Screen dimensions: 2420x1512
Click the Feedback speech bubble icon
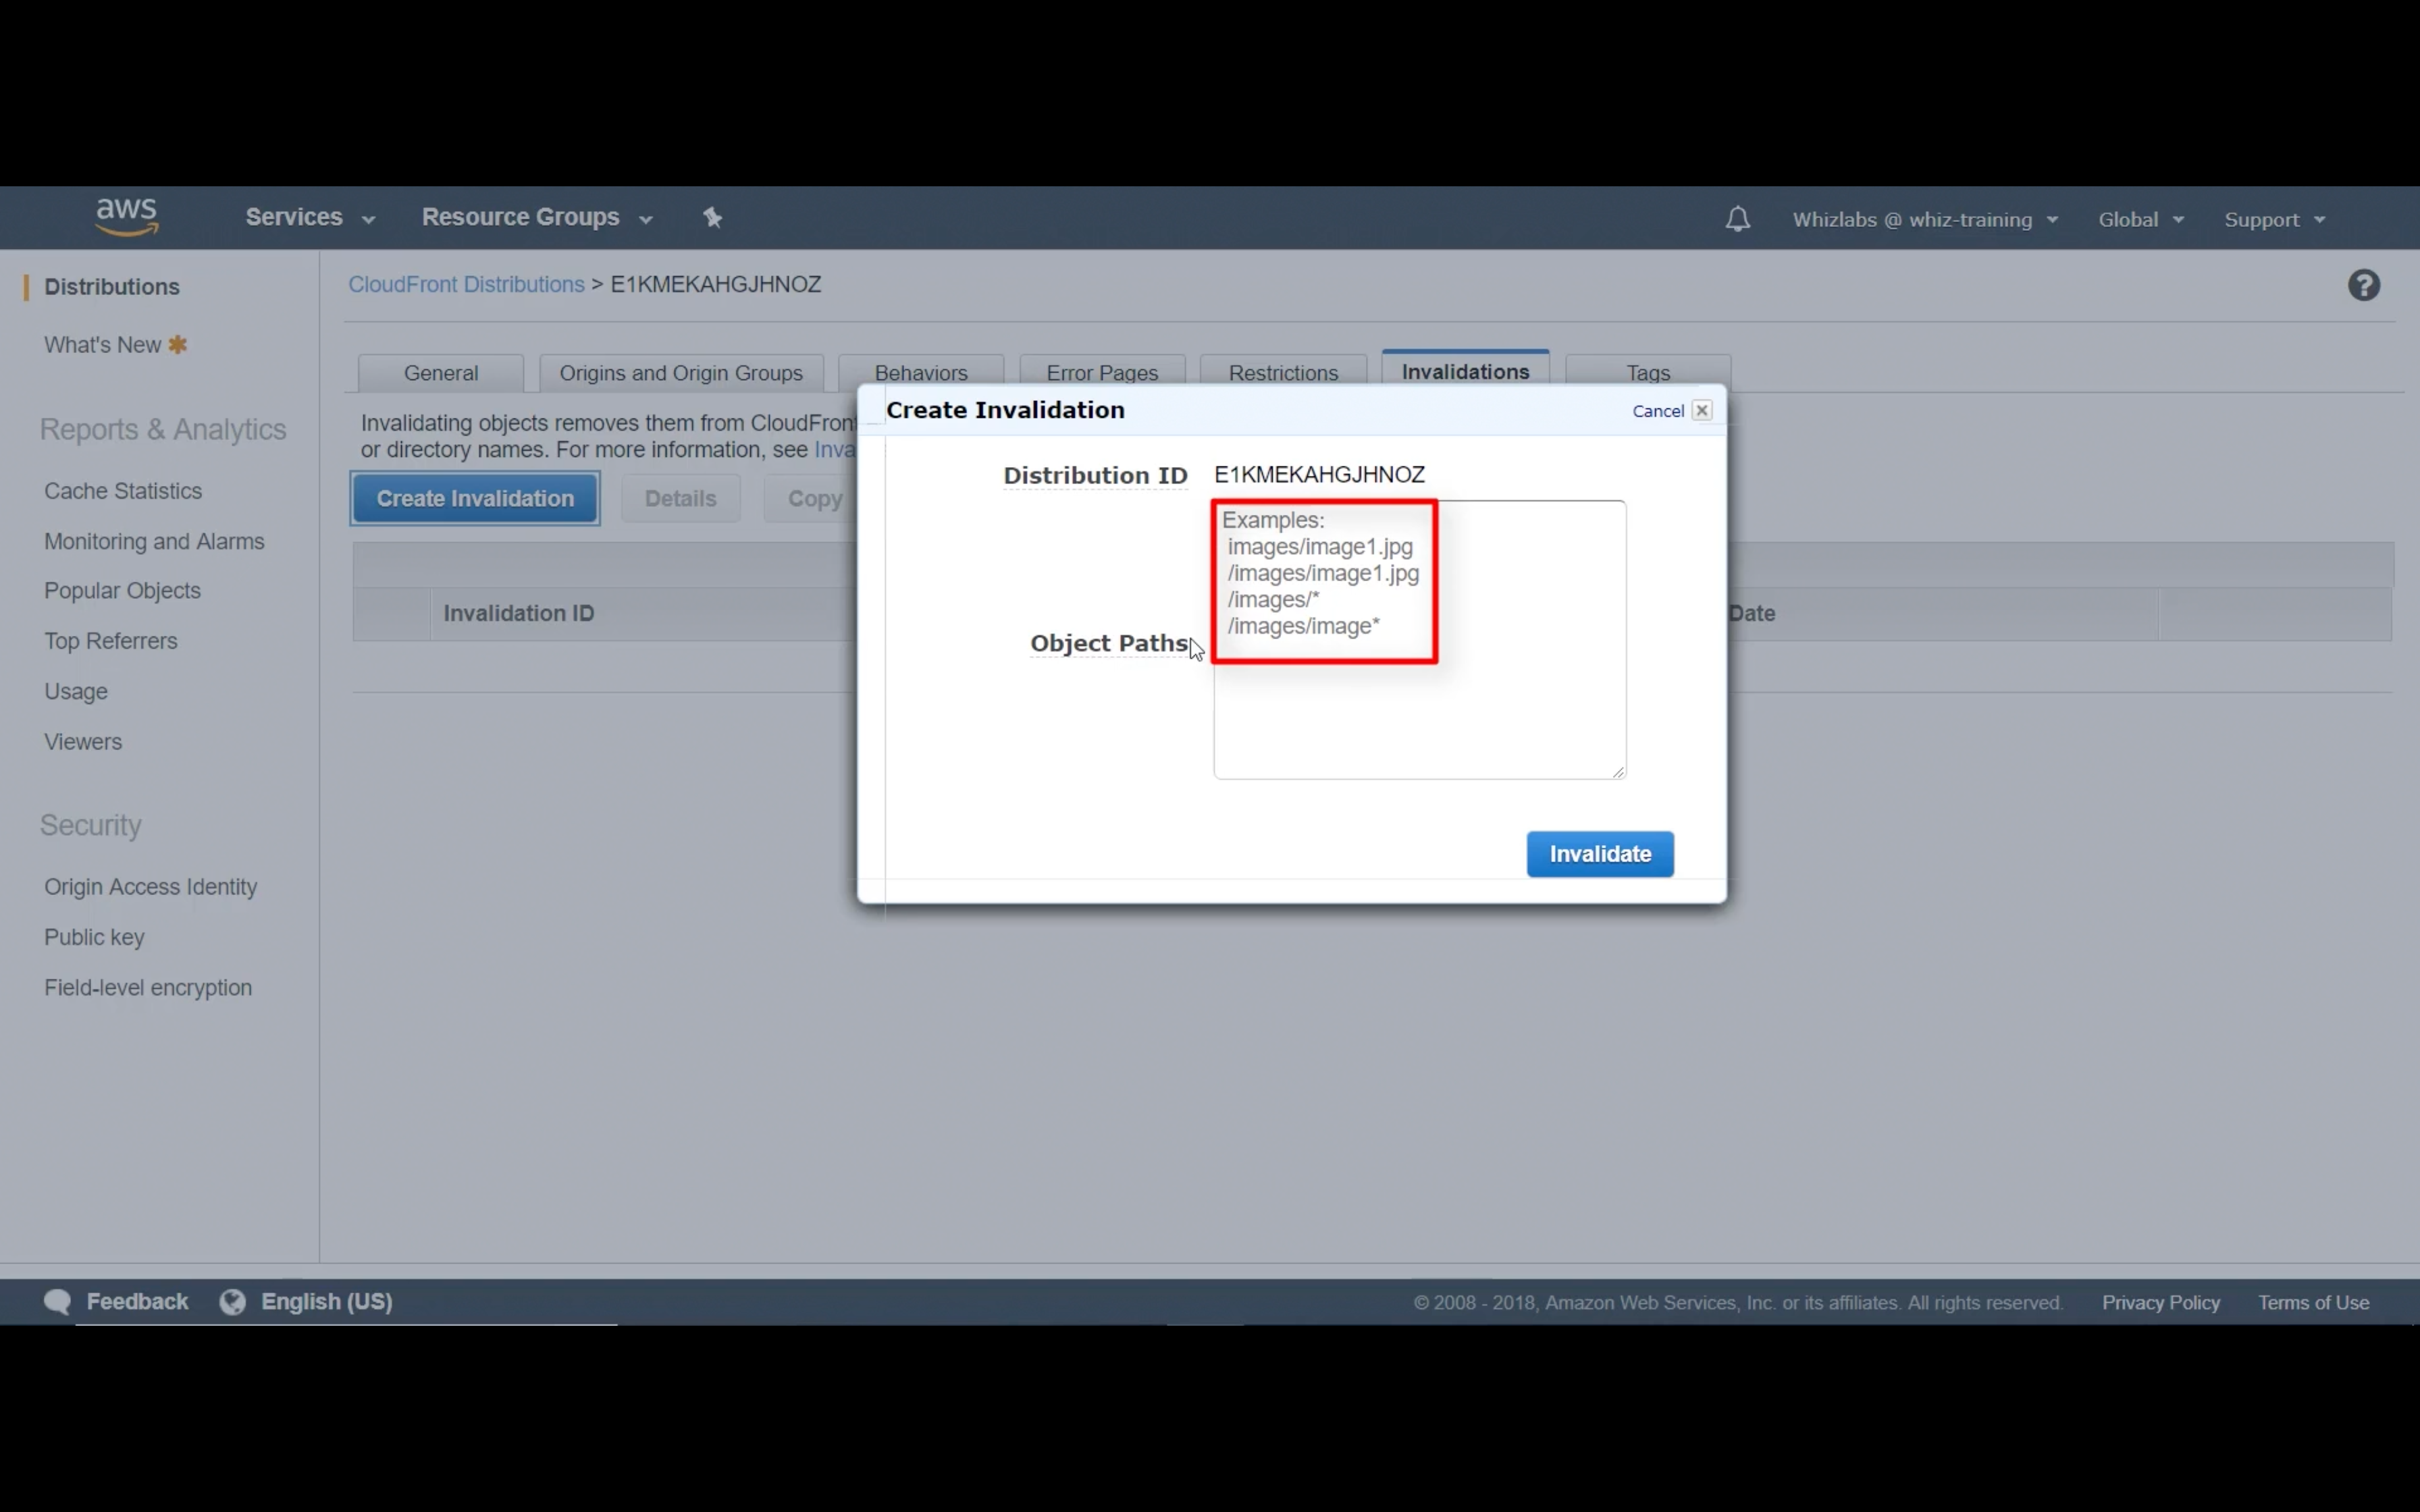[x=58, y=1301]
